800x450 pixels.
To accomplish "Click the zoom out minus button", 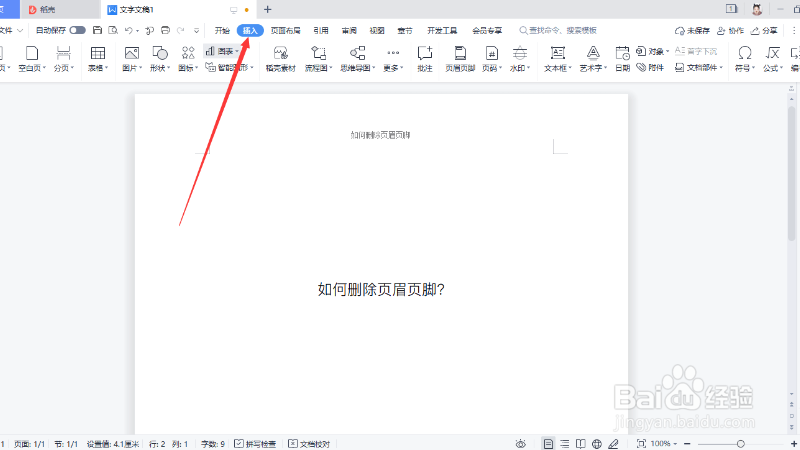I will [x=687, y=444].
